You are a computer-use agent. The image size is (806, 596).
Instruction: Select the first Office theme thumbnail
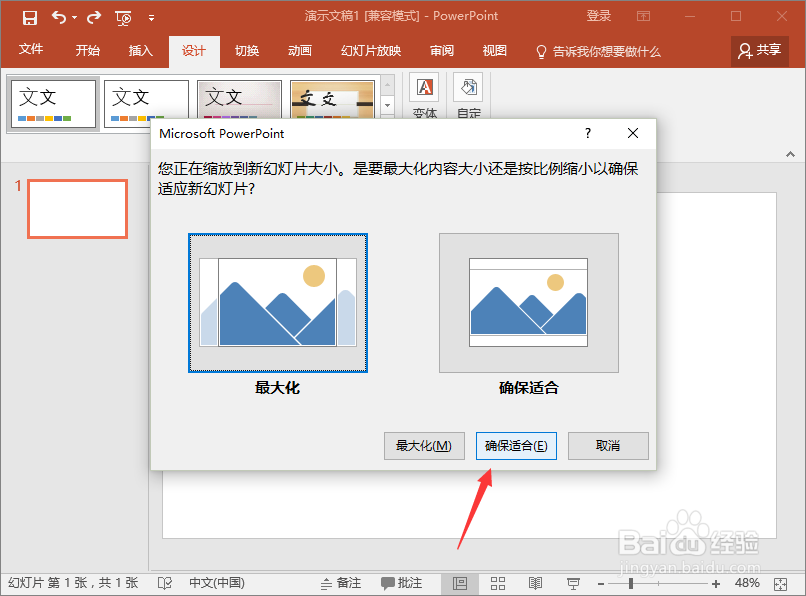click(x=53, y=103)
